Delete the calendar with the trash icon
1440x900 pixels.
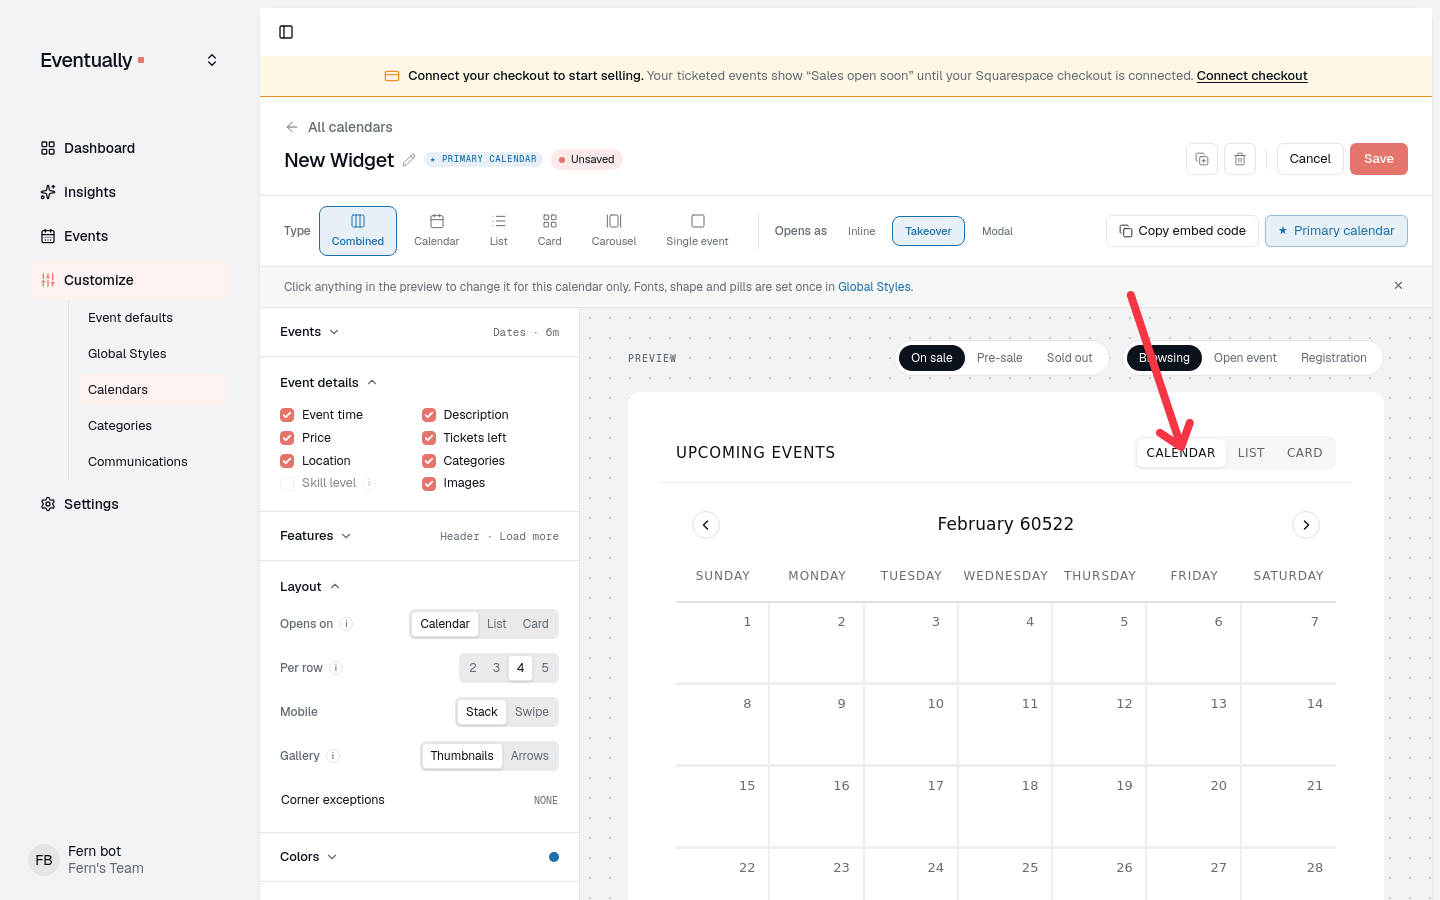tap(1240, 159)
